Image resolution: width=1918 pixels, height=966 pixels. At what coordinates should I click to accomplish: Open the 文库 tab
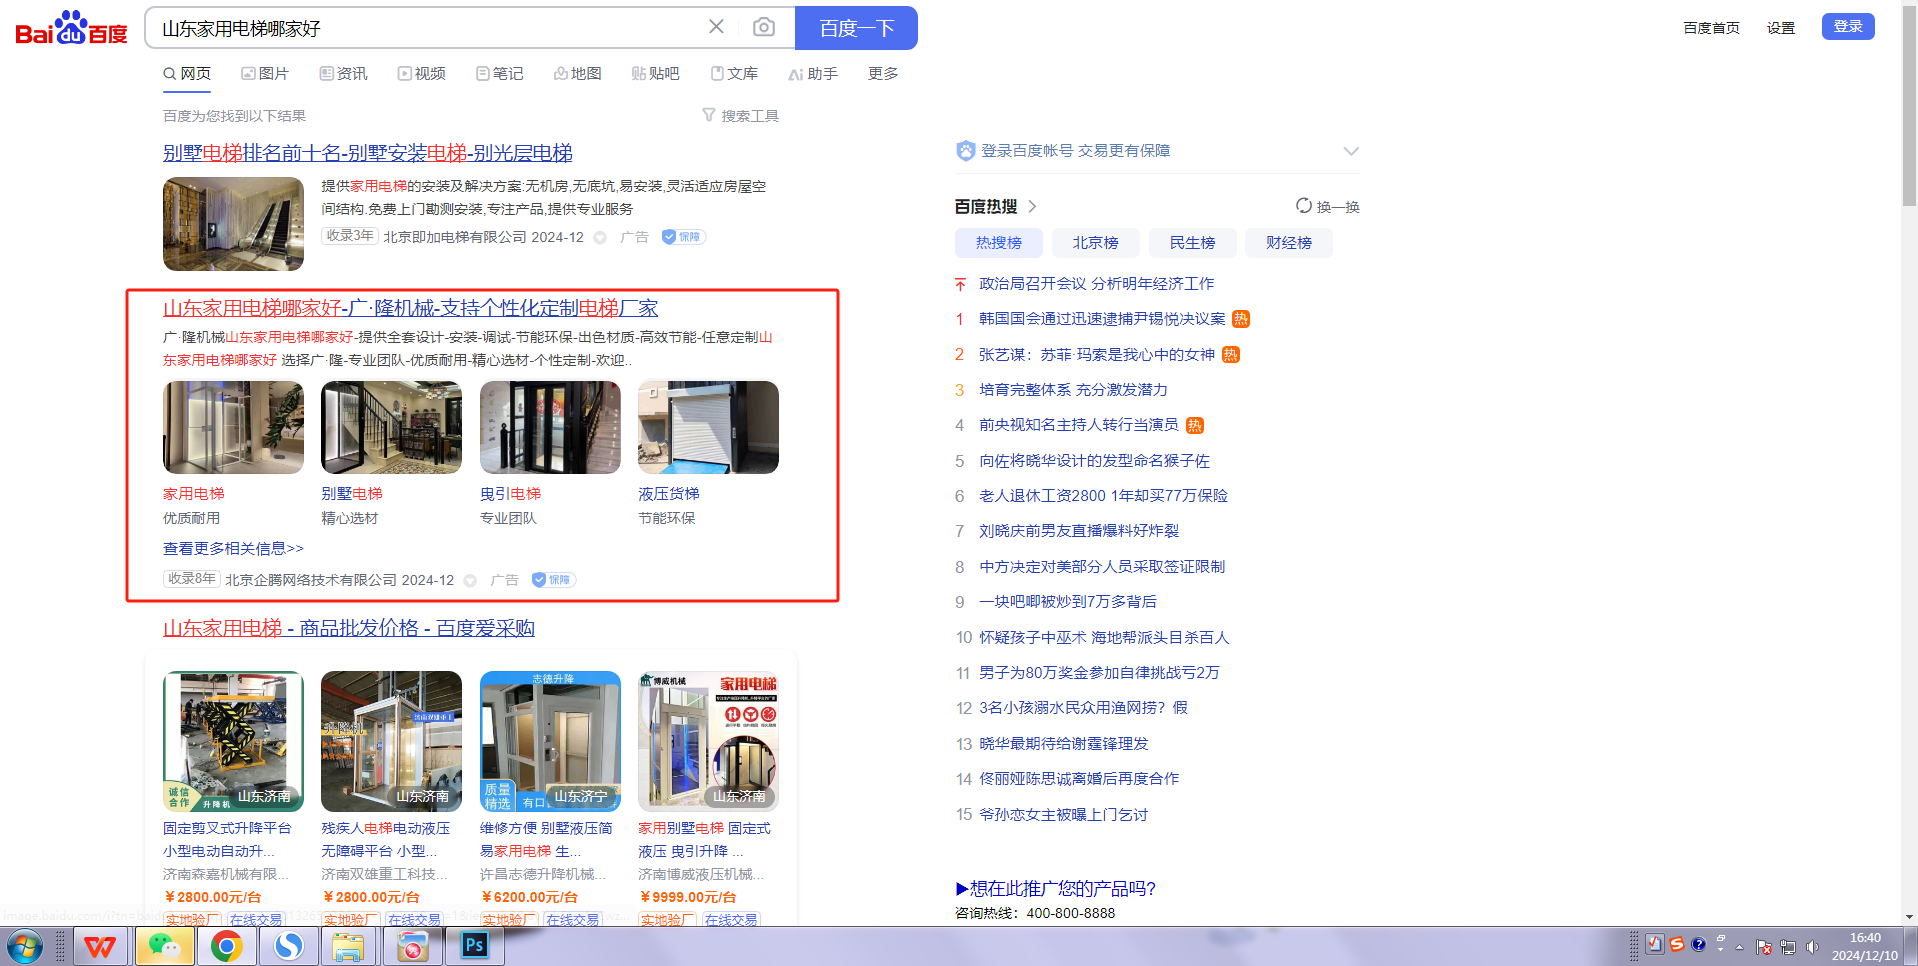click(734, 73)
